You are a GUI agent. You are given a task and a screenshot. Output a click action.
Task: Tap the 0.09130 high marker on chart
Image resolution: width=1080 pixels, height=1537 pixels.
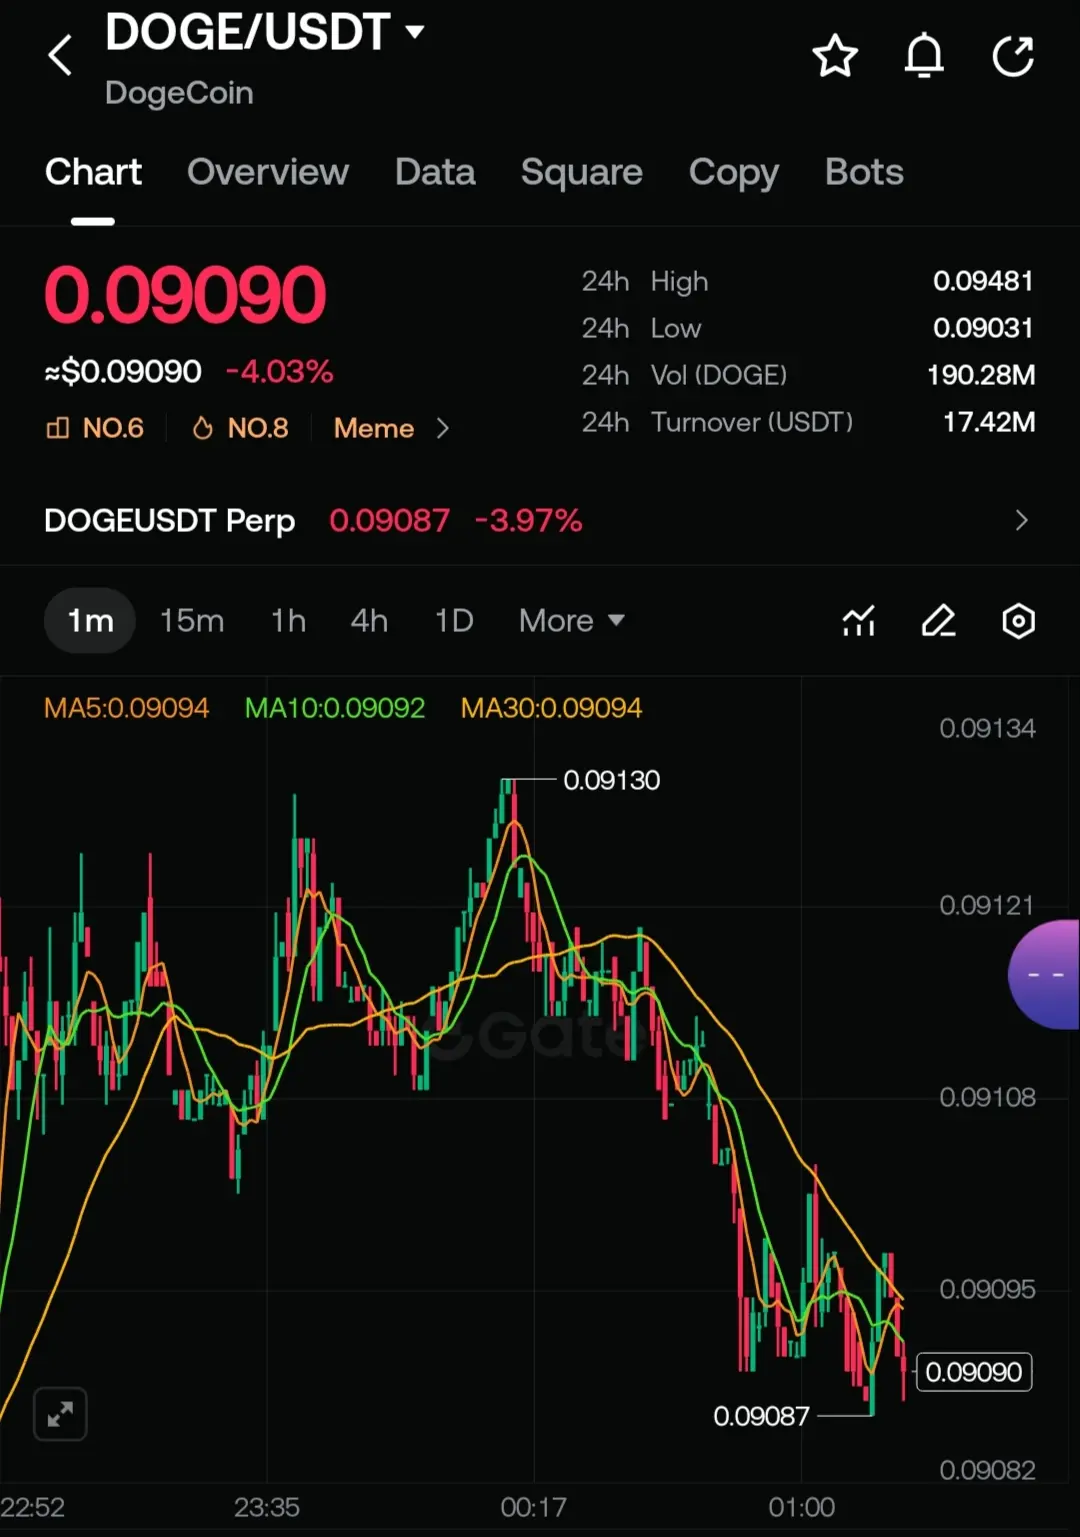(x=612, y=780)
